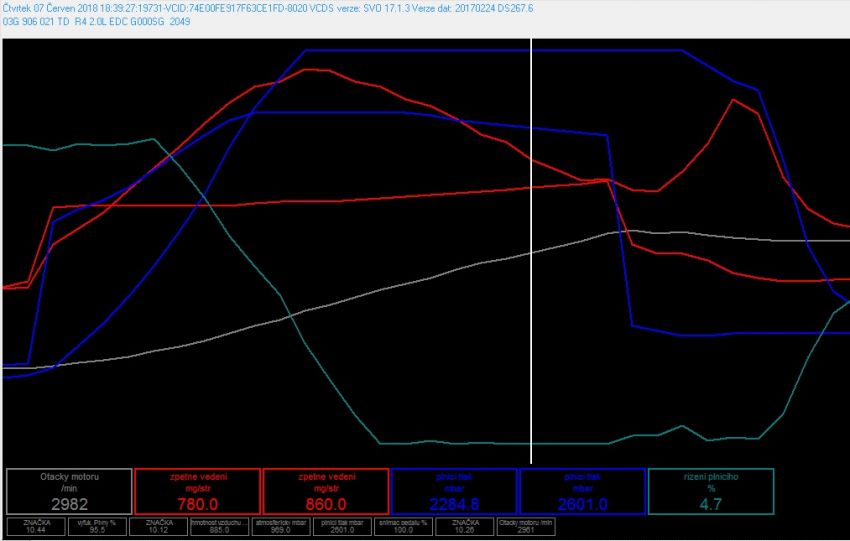Select the red zpetne vedeni 780.0 box

point(197,491)
